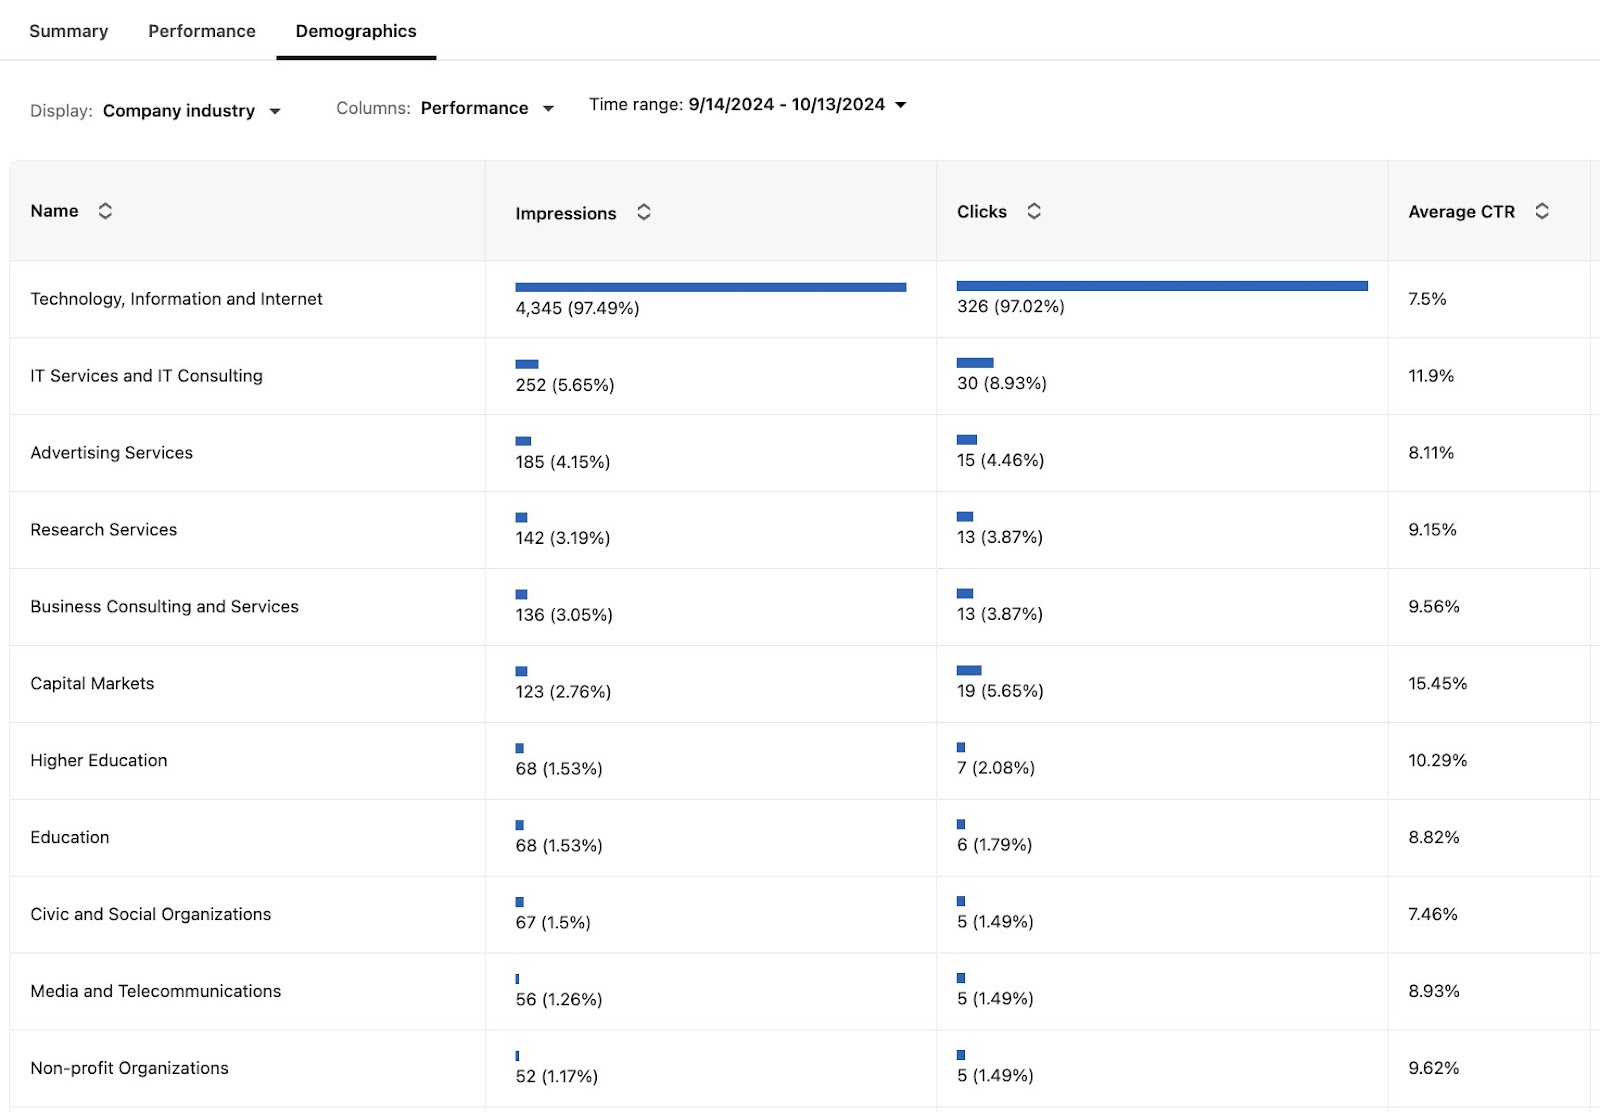1600x1112 pixels.
Task: Click Average CTR value 15.45%
Action: tap(1438, 684)
